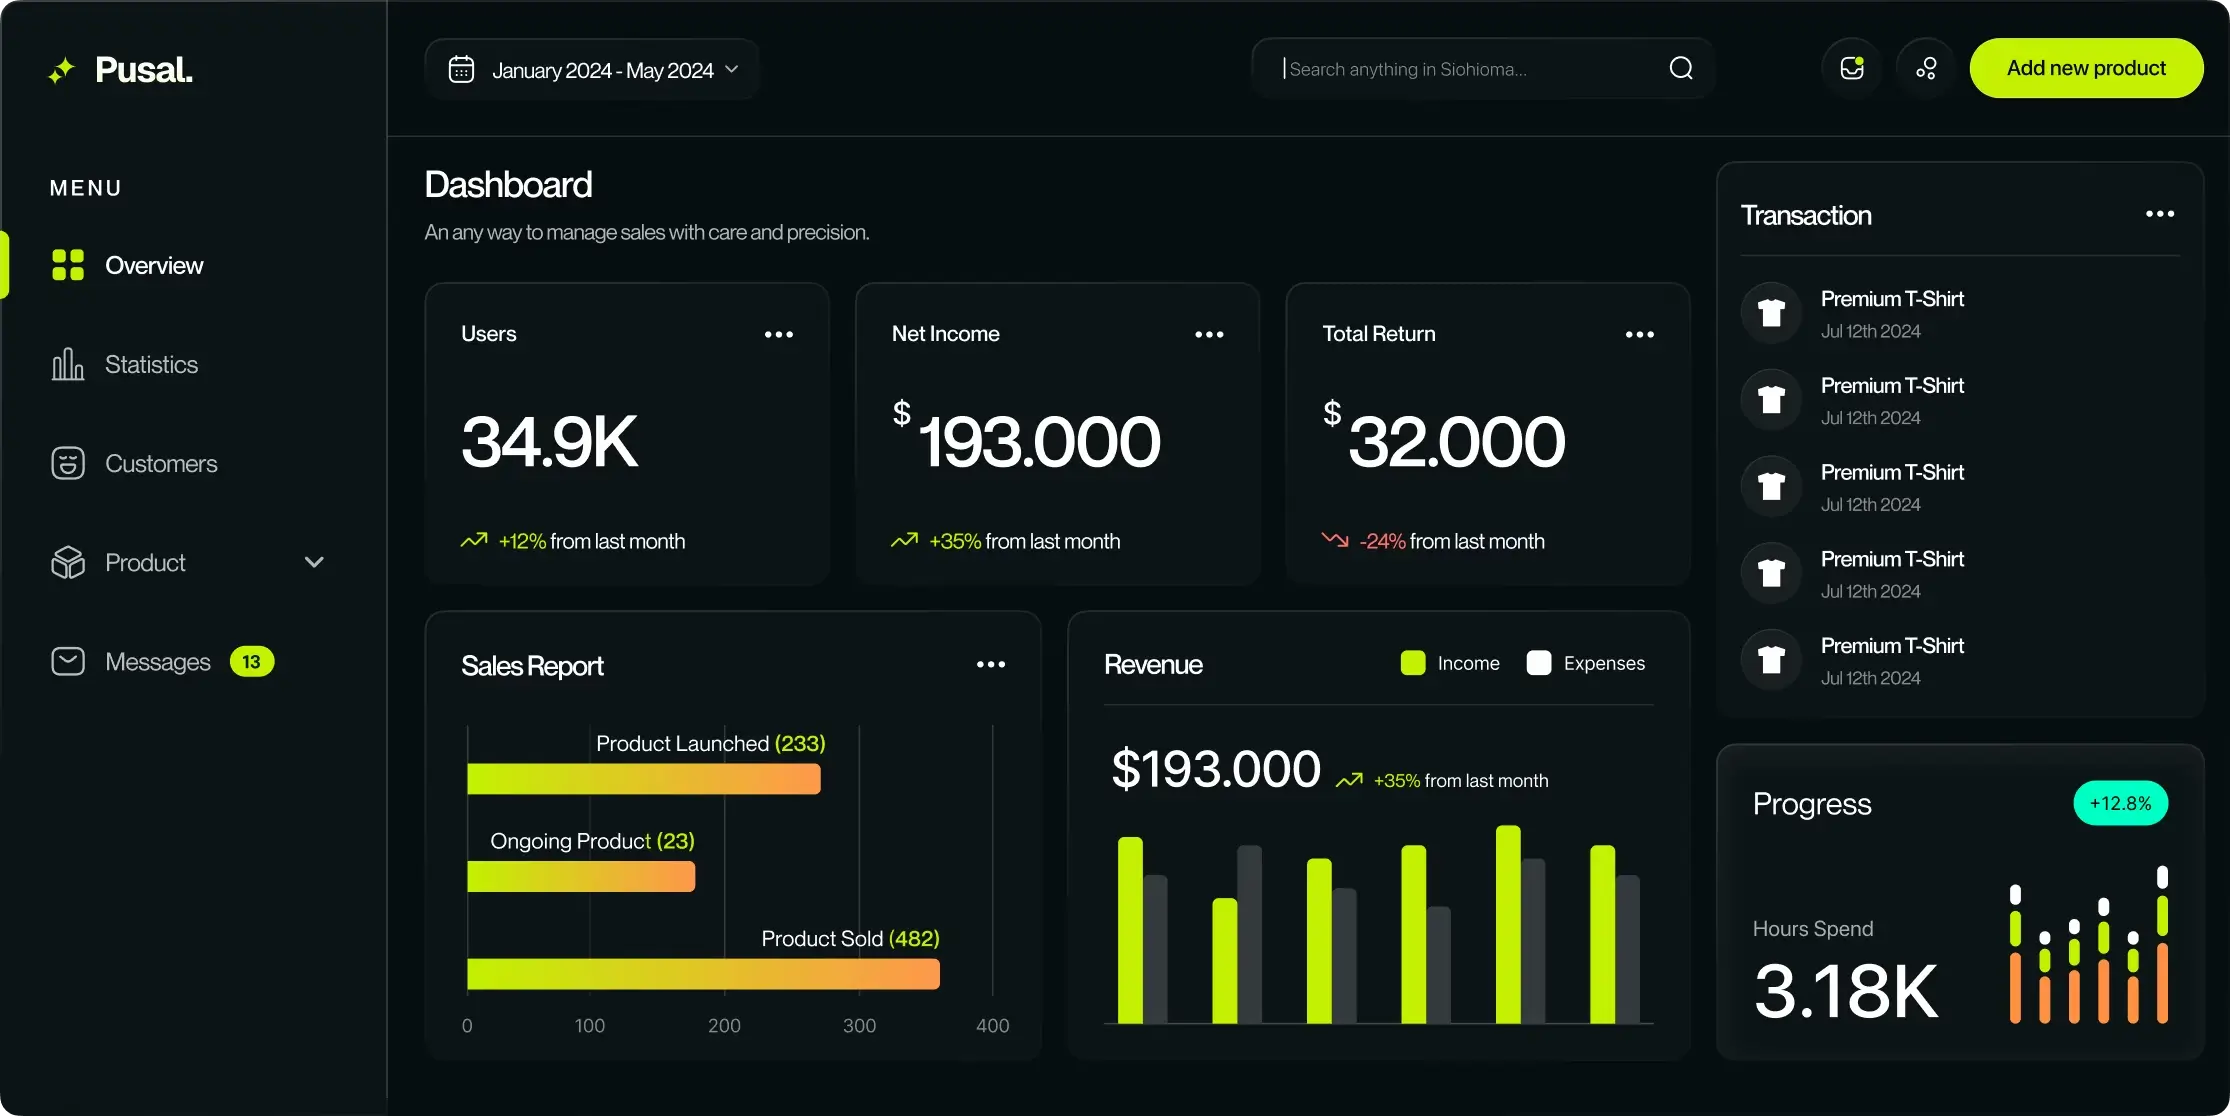Click the $193.000 Net Income value
The height and width of the screenshot is (1116, 2230).
[x=1027, y=437]
